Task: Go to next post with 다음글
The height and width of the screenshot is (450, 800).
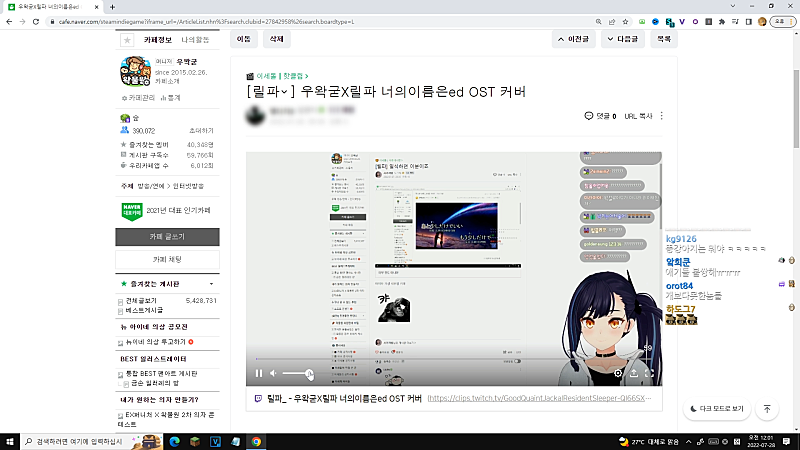Action: click(x=622, y=39)
